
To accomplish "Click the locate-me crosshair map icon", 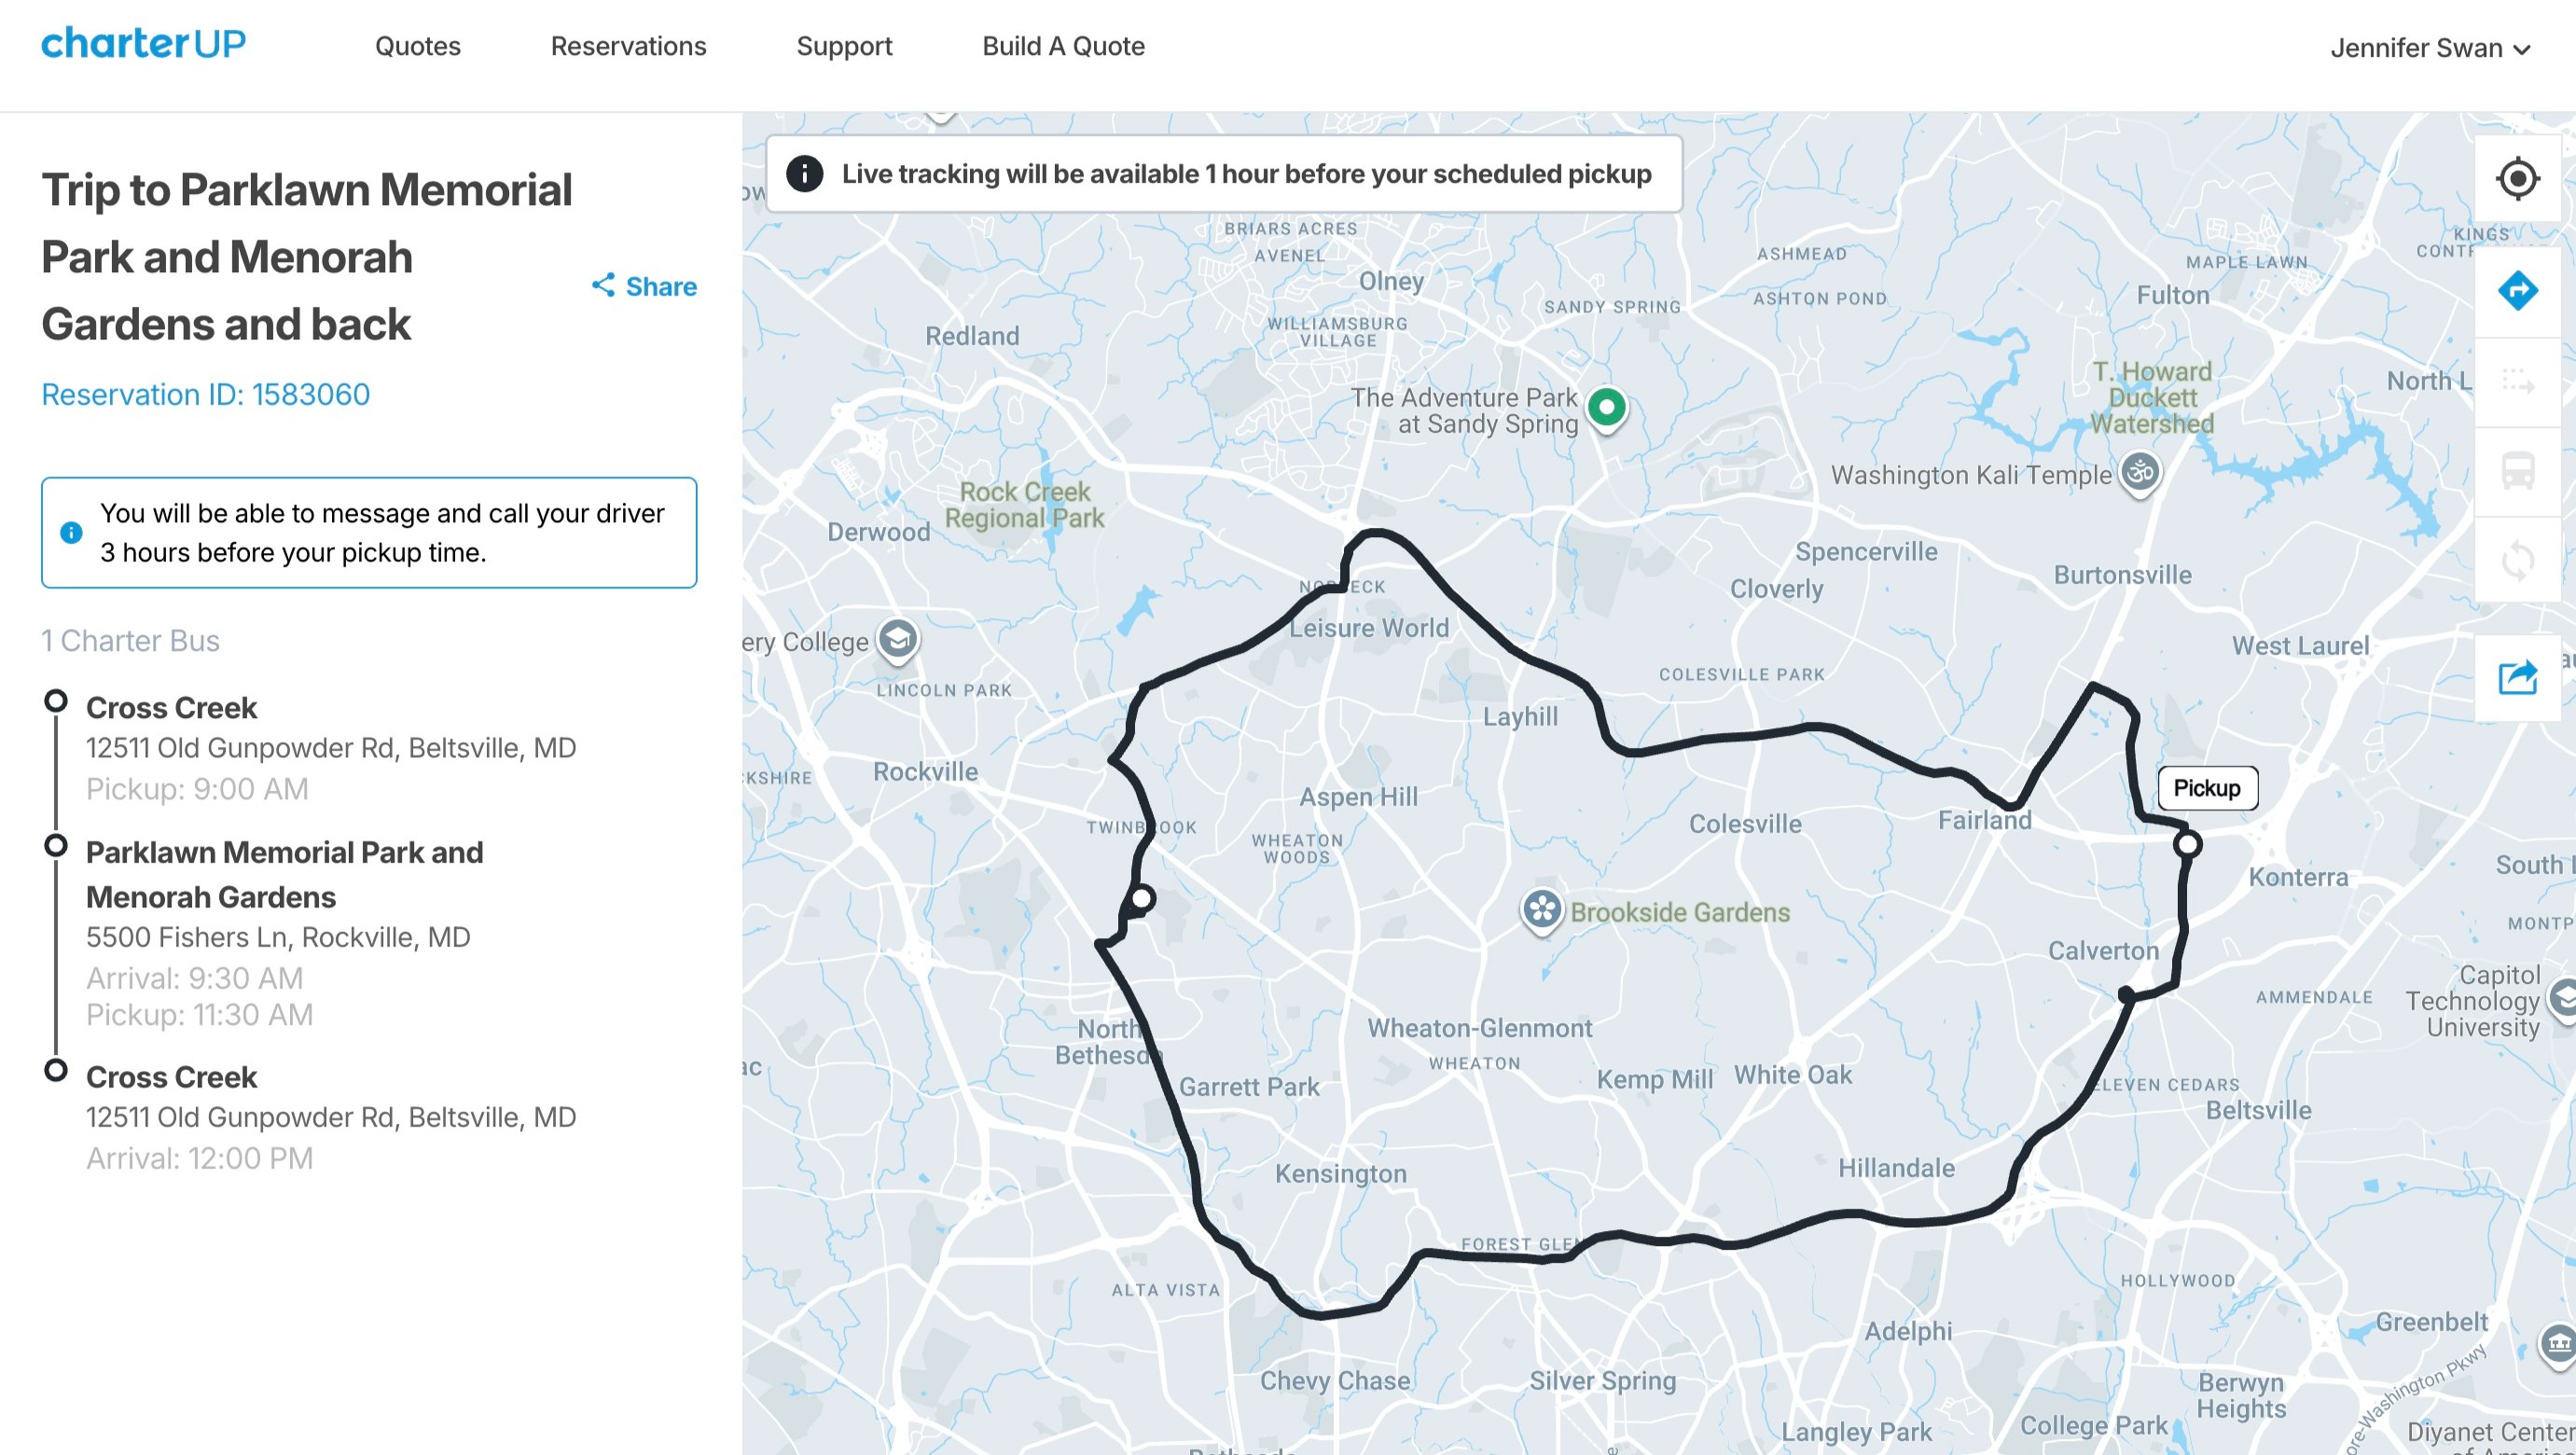I will 2517,179.
